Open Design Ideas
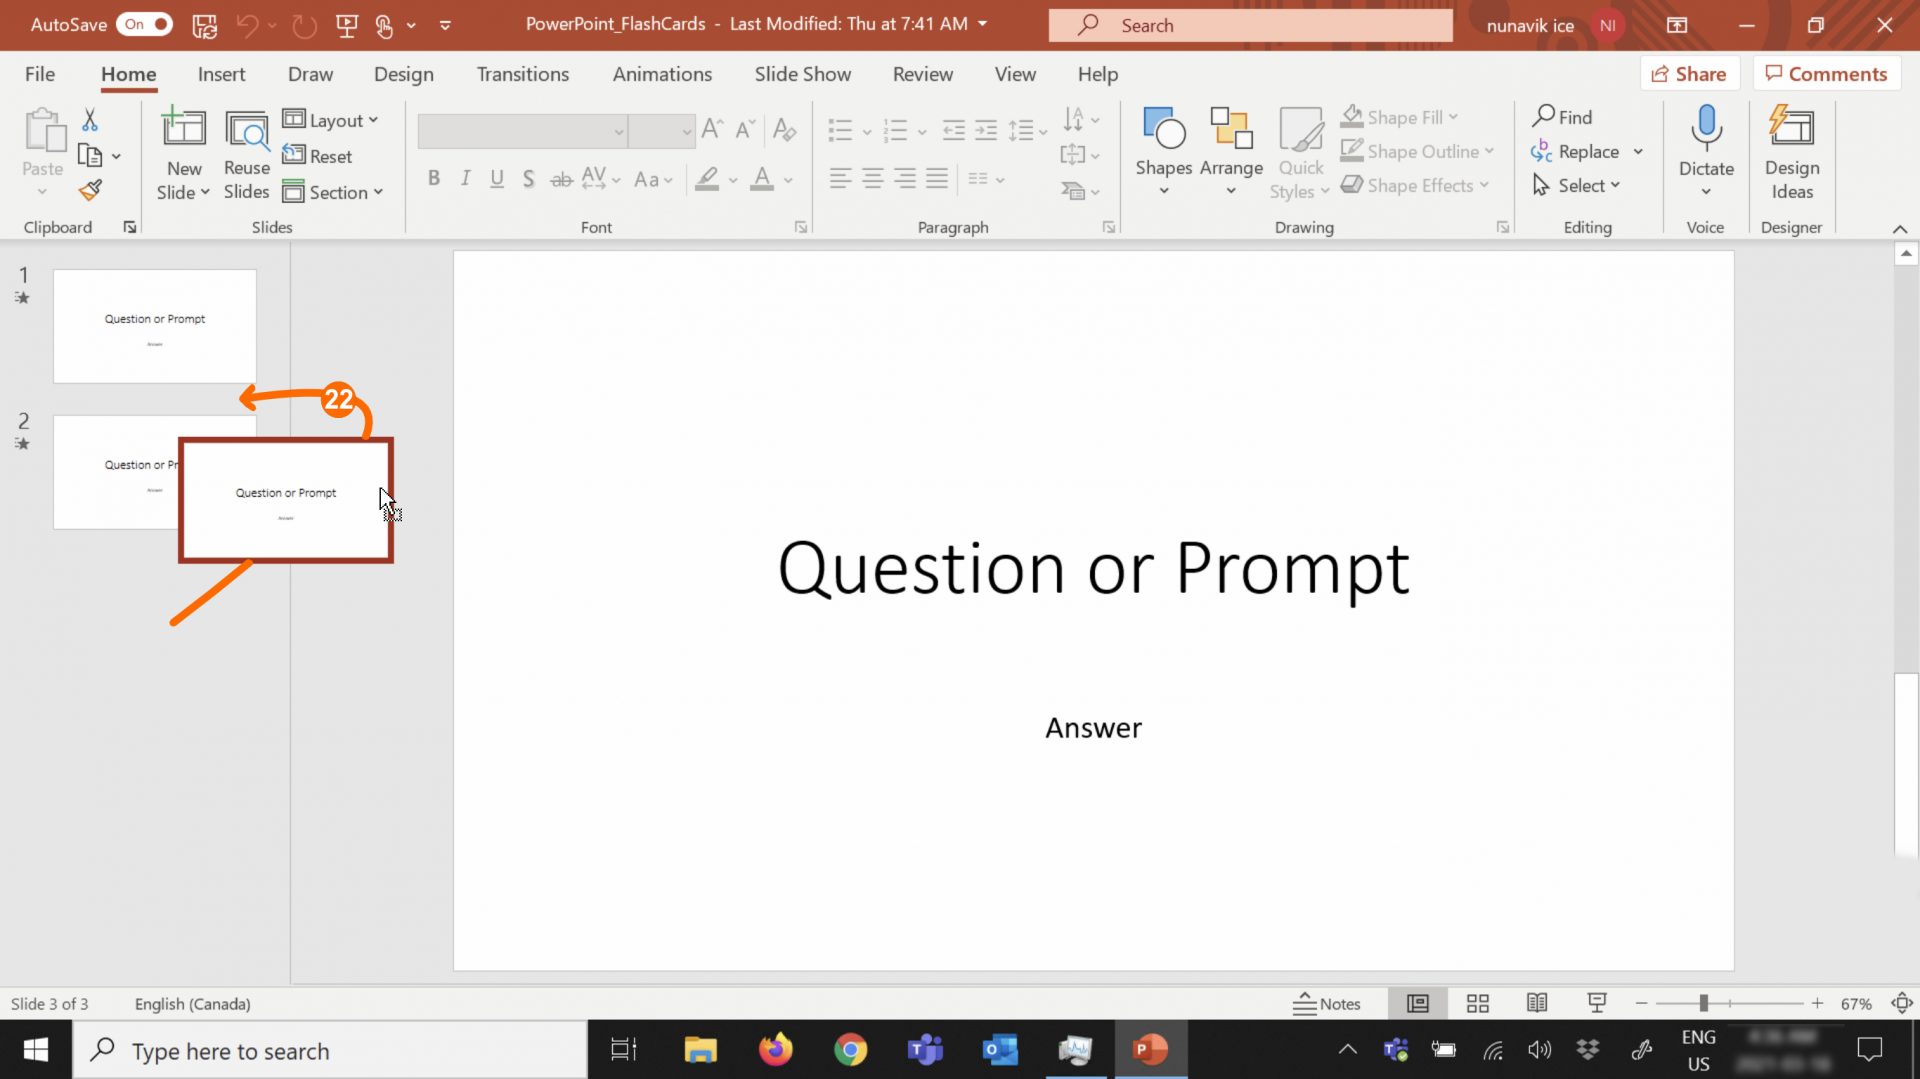The width and height of the screenshot is (1920, 1079). pos(1791,150)
